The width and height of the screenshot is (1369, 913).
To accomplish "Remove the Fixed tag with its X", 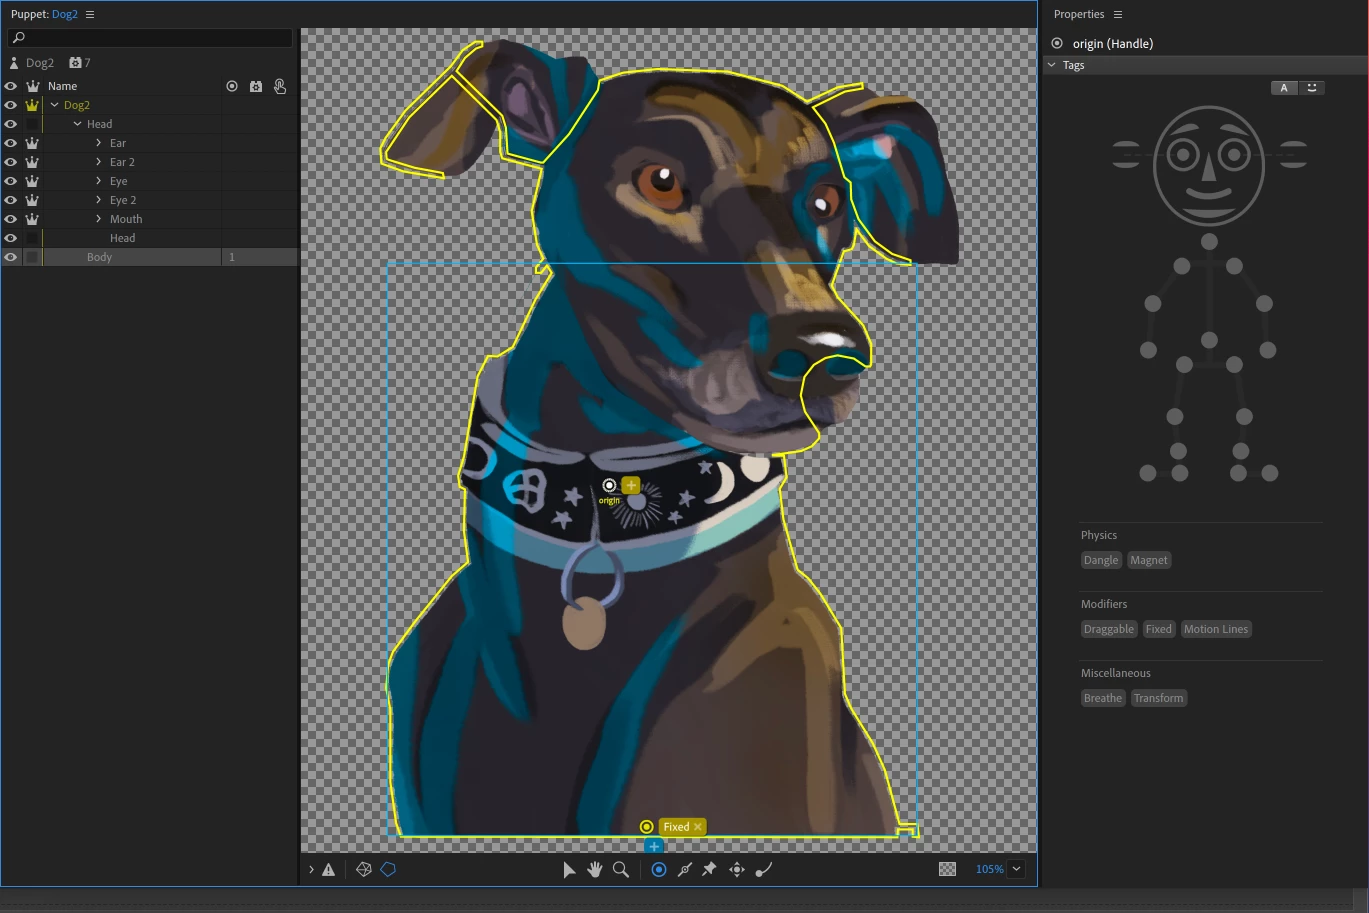I will tap(698, 827).
